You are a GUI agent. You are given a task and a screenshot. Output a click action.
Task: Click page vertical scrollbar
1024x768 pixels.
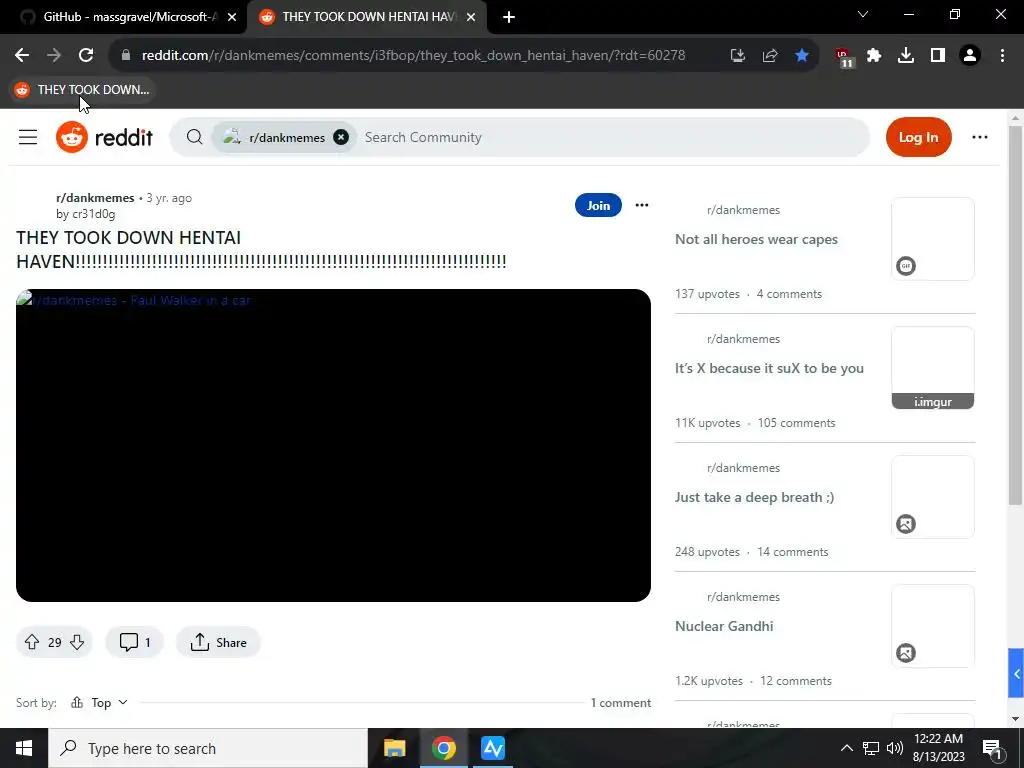[x=1015, y=316]
